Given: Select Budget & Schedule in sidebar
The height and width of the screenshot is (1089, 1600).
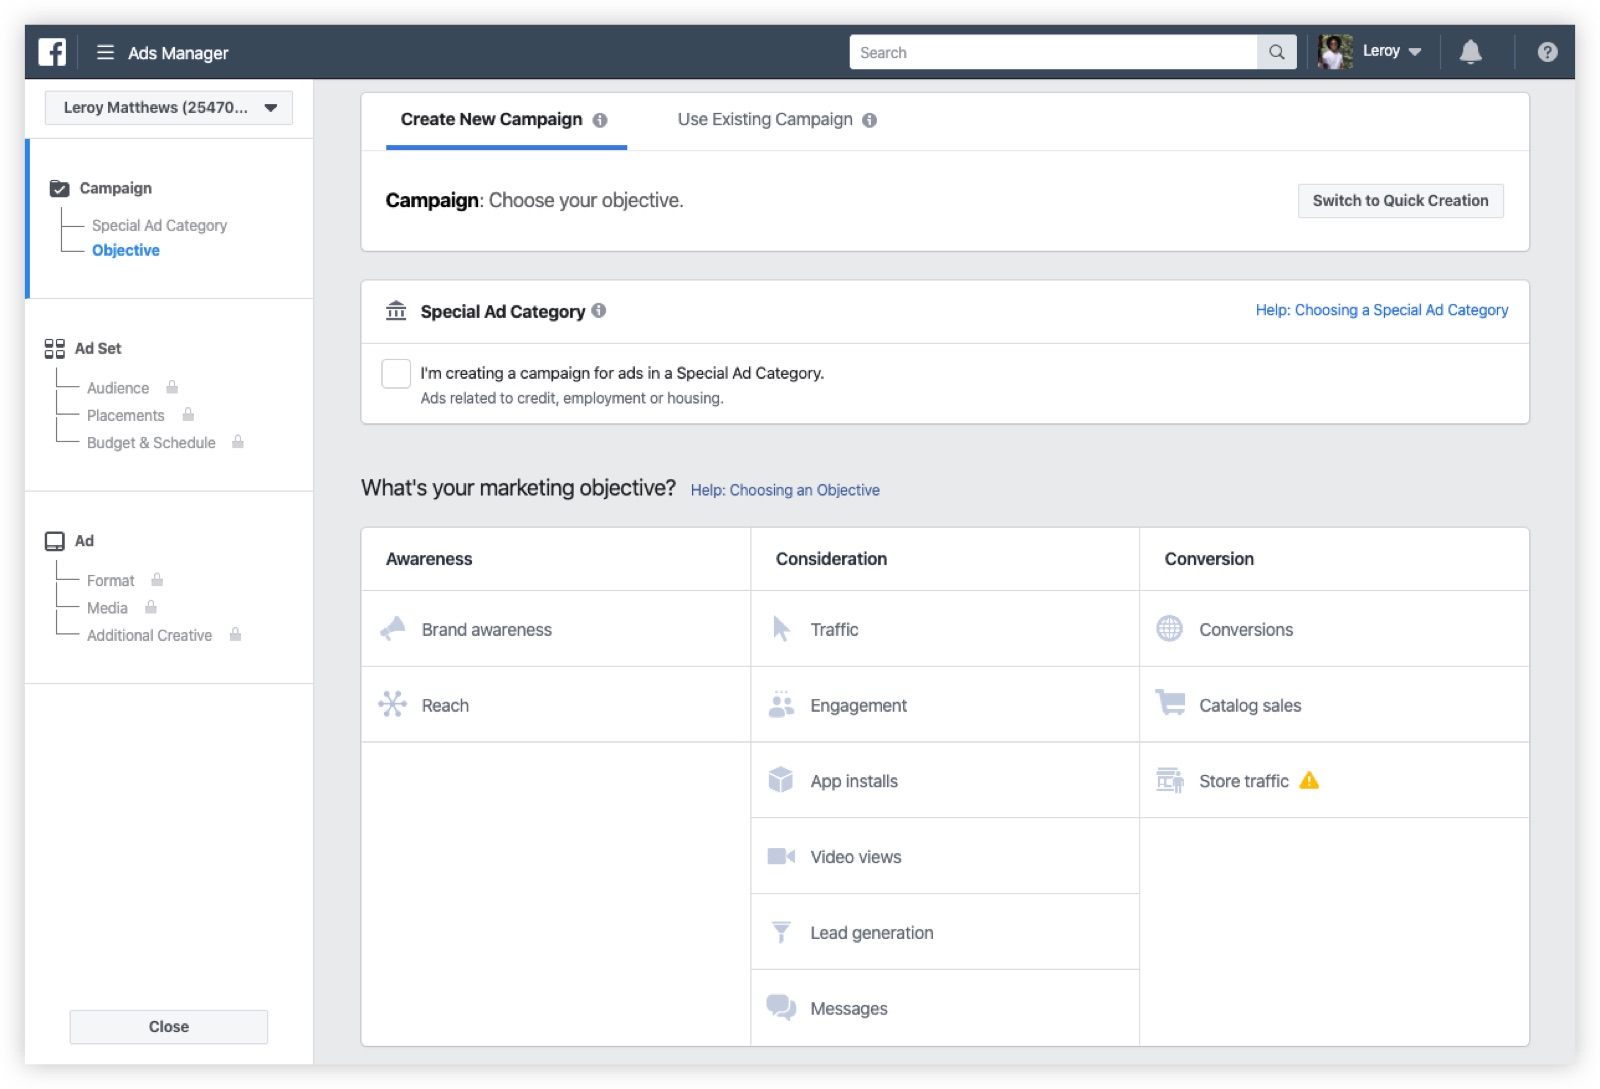Looking at the screenshot, I should [151, 443].
